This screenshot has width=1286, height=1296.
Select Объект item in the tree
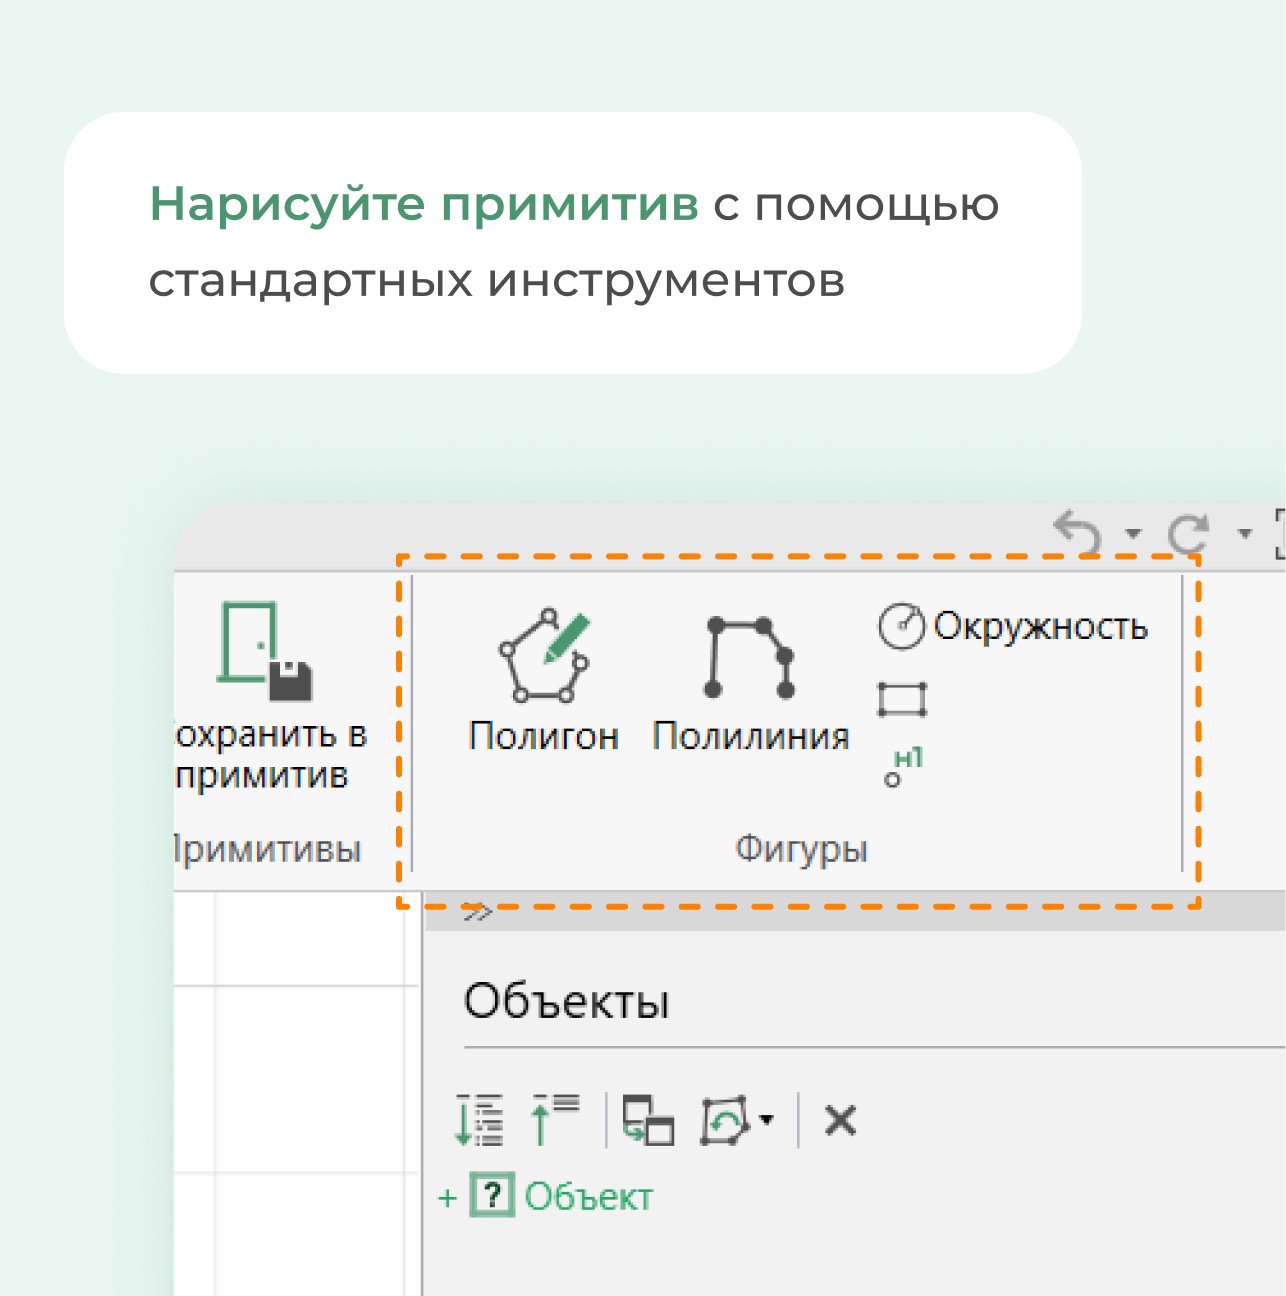[x=588, y=1197]
